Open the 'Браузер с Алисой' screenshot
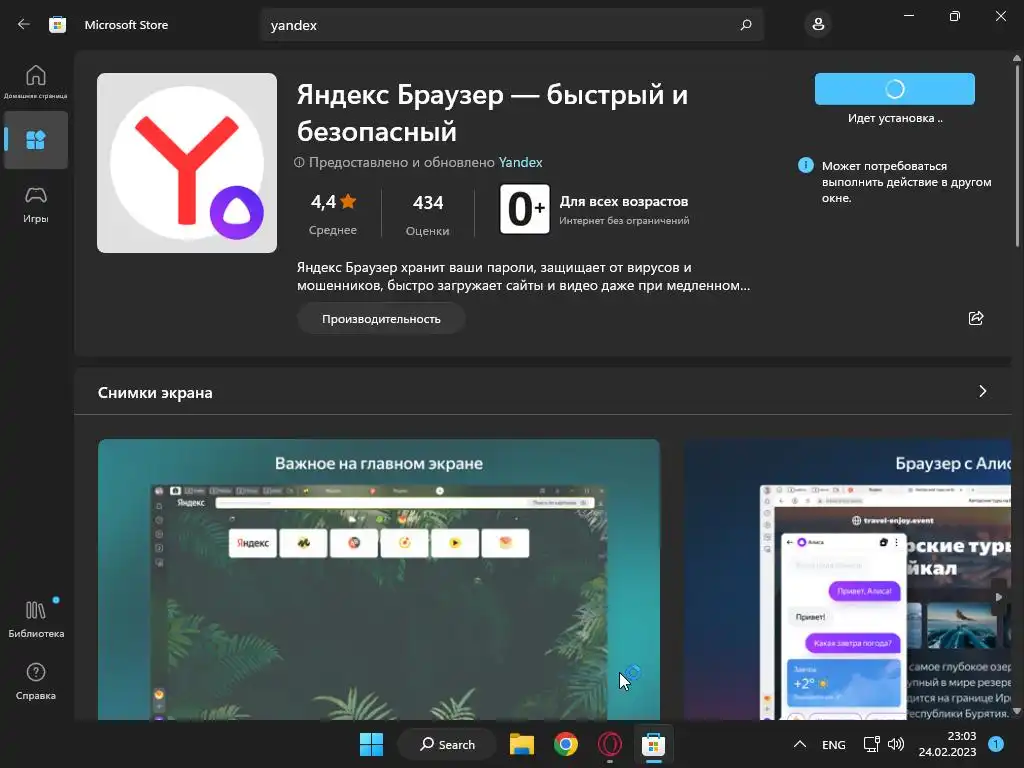The width and height of the screenshot is (1024, 768). tap(848, 579)
